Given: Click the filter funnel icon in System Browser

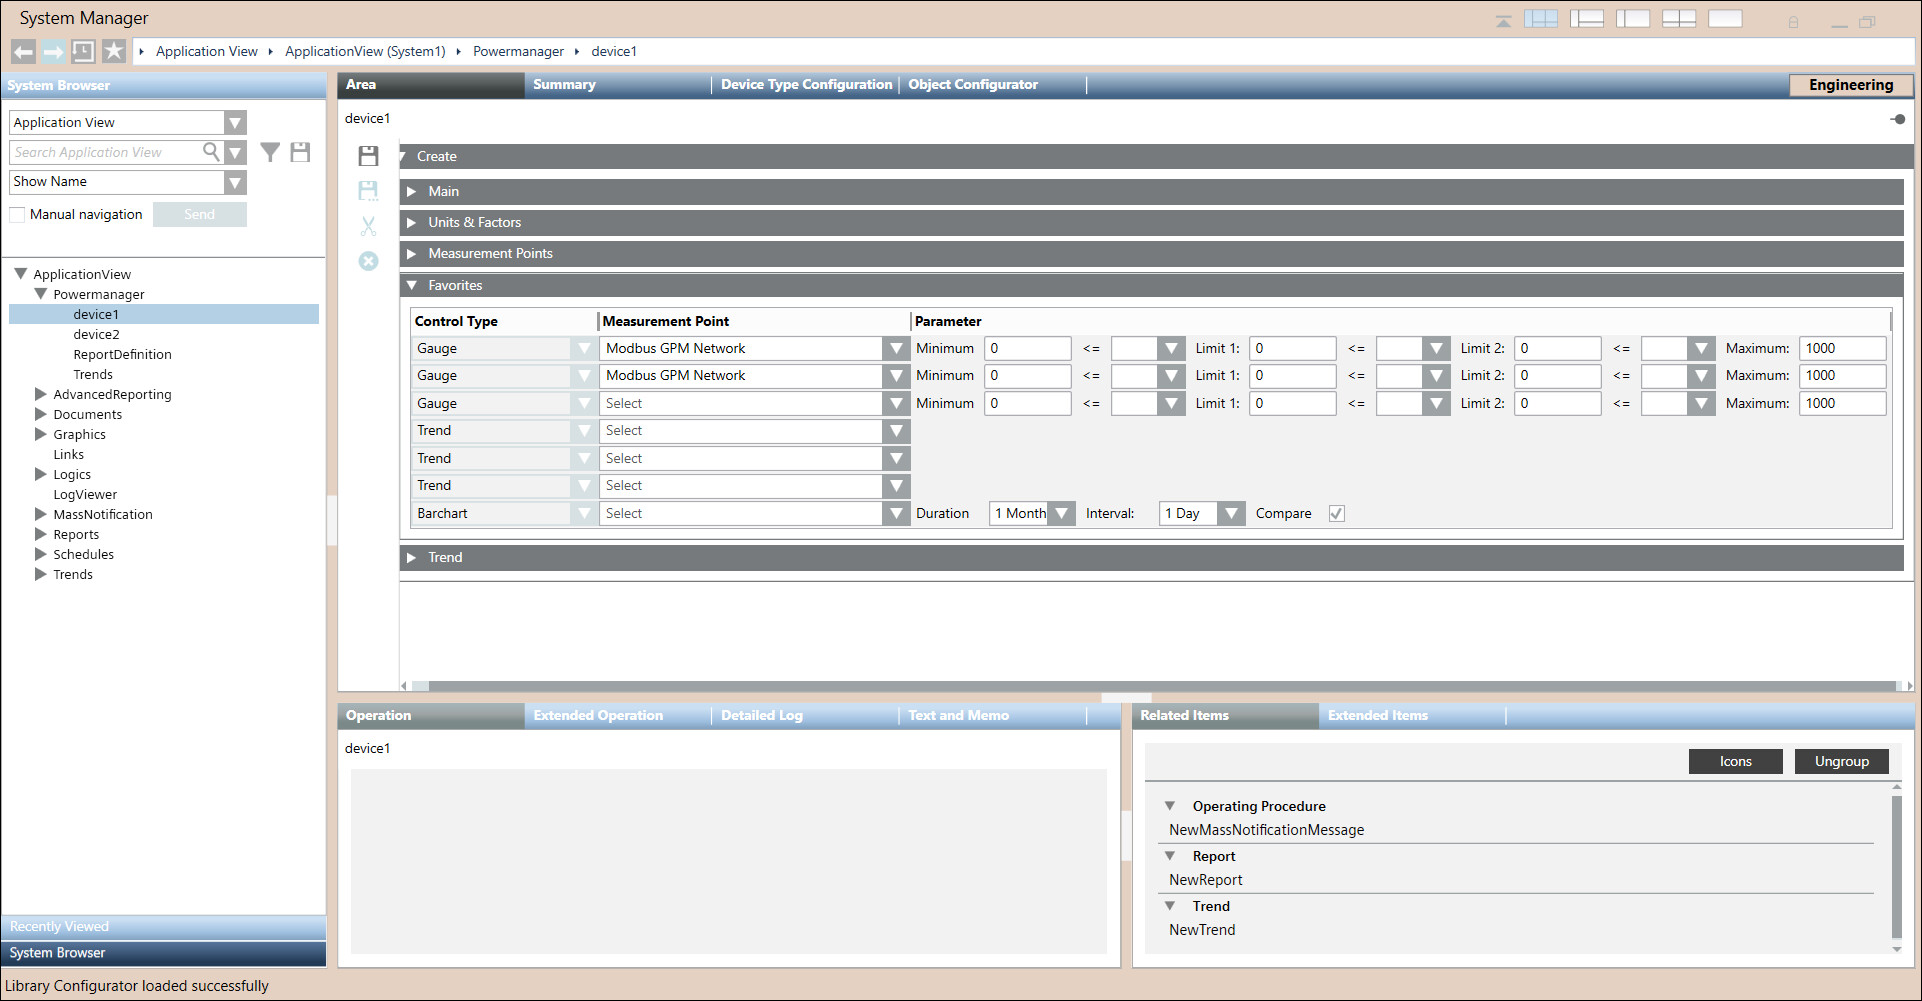Looking at the screenshot, I should click(270, 152).
